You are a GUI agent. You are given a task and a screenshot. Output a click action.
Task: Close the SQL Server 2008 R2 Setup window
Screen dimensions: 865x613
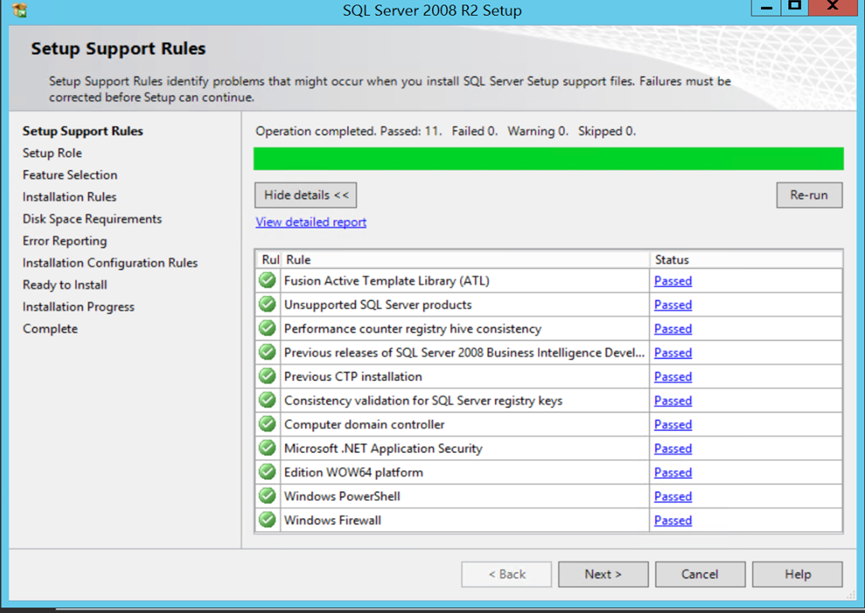click(833, 7)
